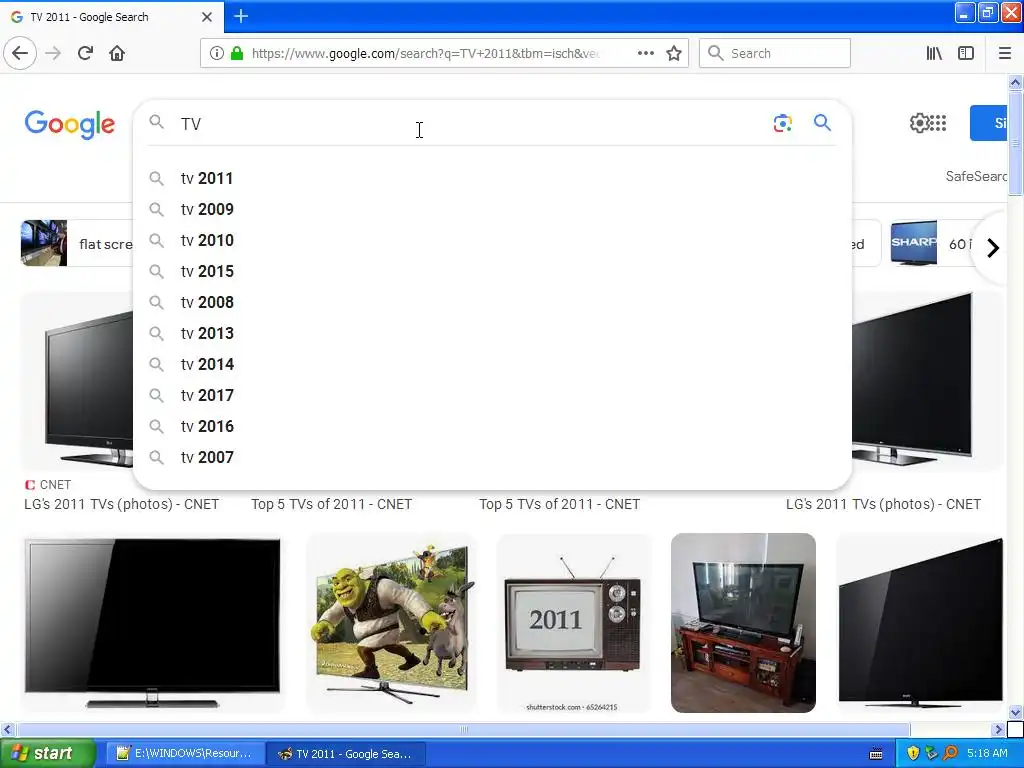Open the Shrek 3D TV image
1024x768 pixels.
point(391,623)
